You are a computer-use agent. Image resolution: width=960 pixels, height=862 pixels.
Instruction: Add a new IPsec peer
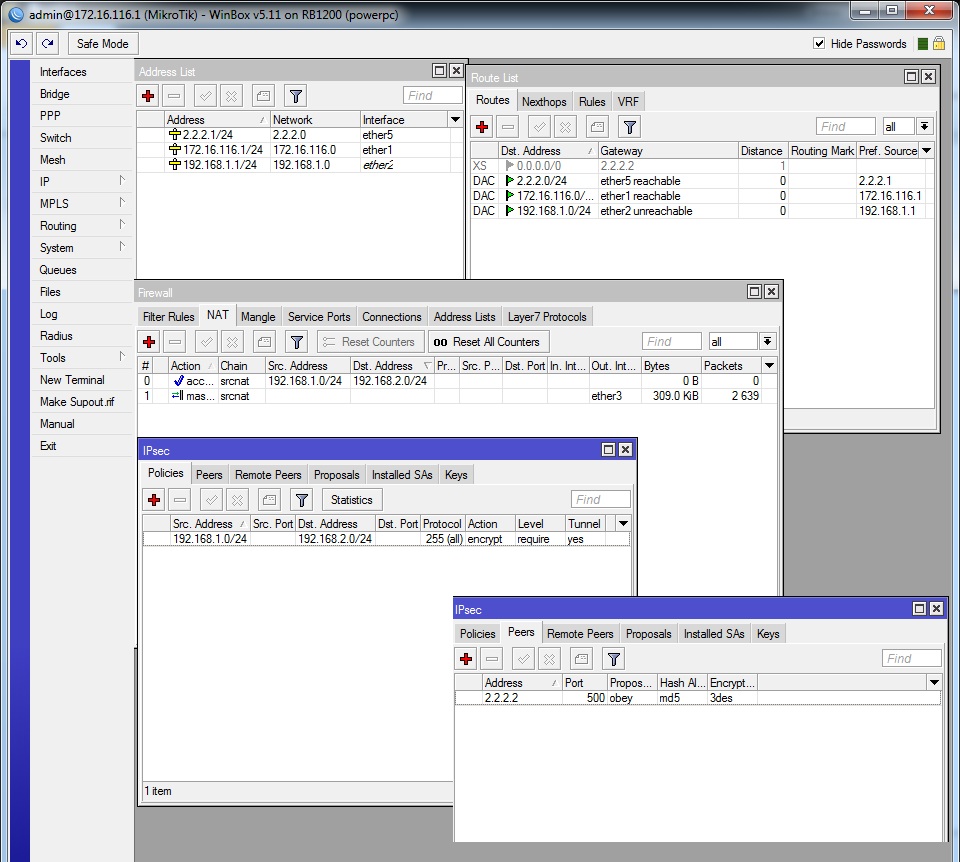464,658
